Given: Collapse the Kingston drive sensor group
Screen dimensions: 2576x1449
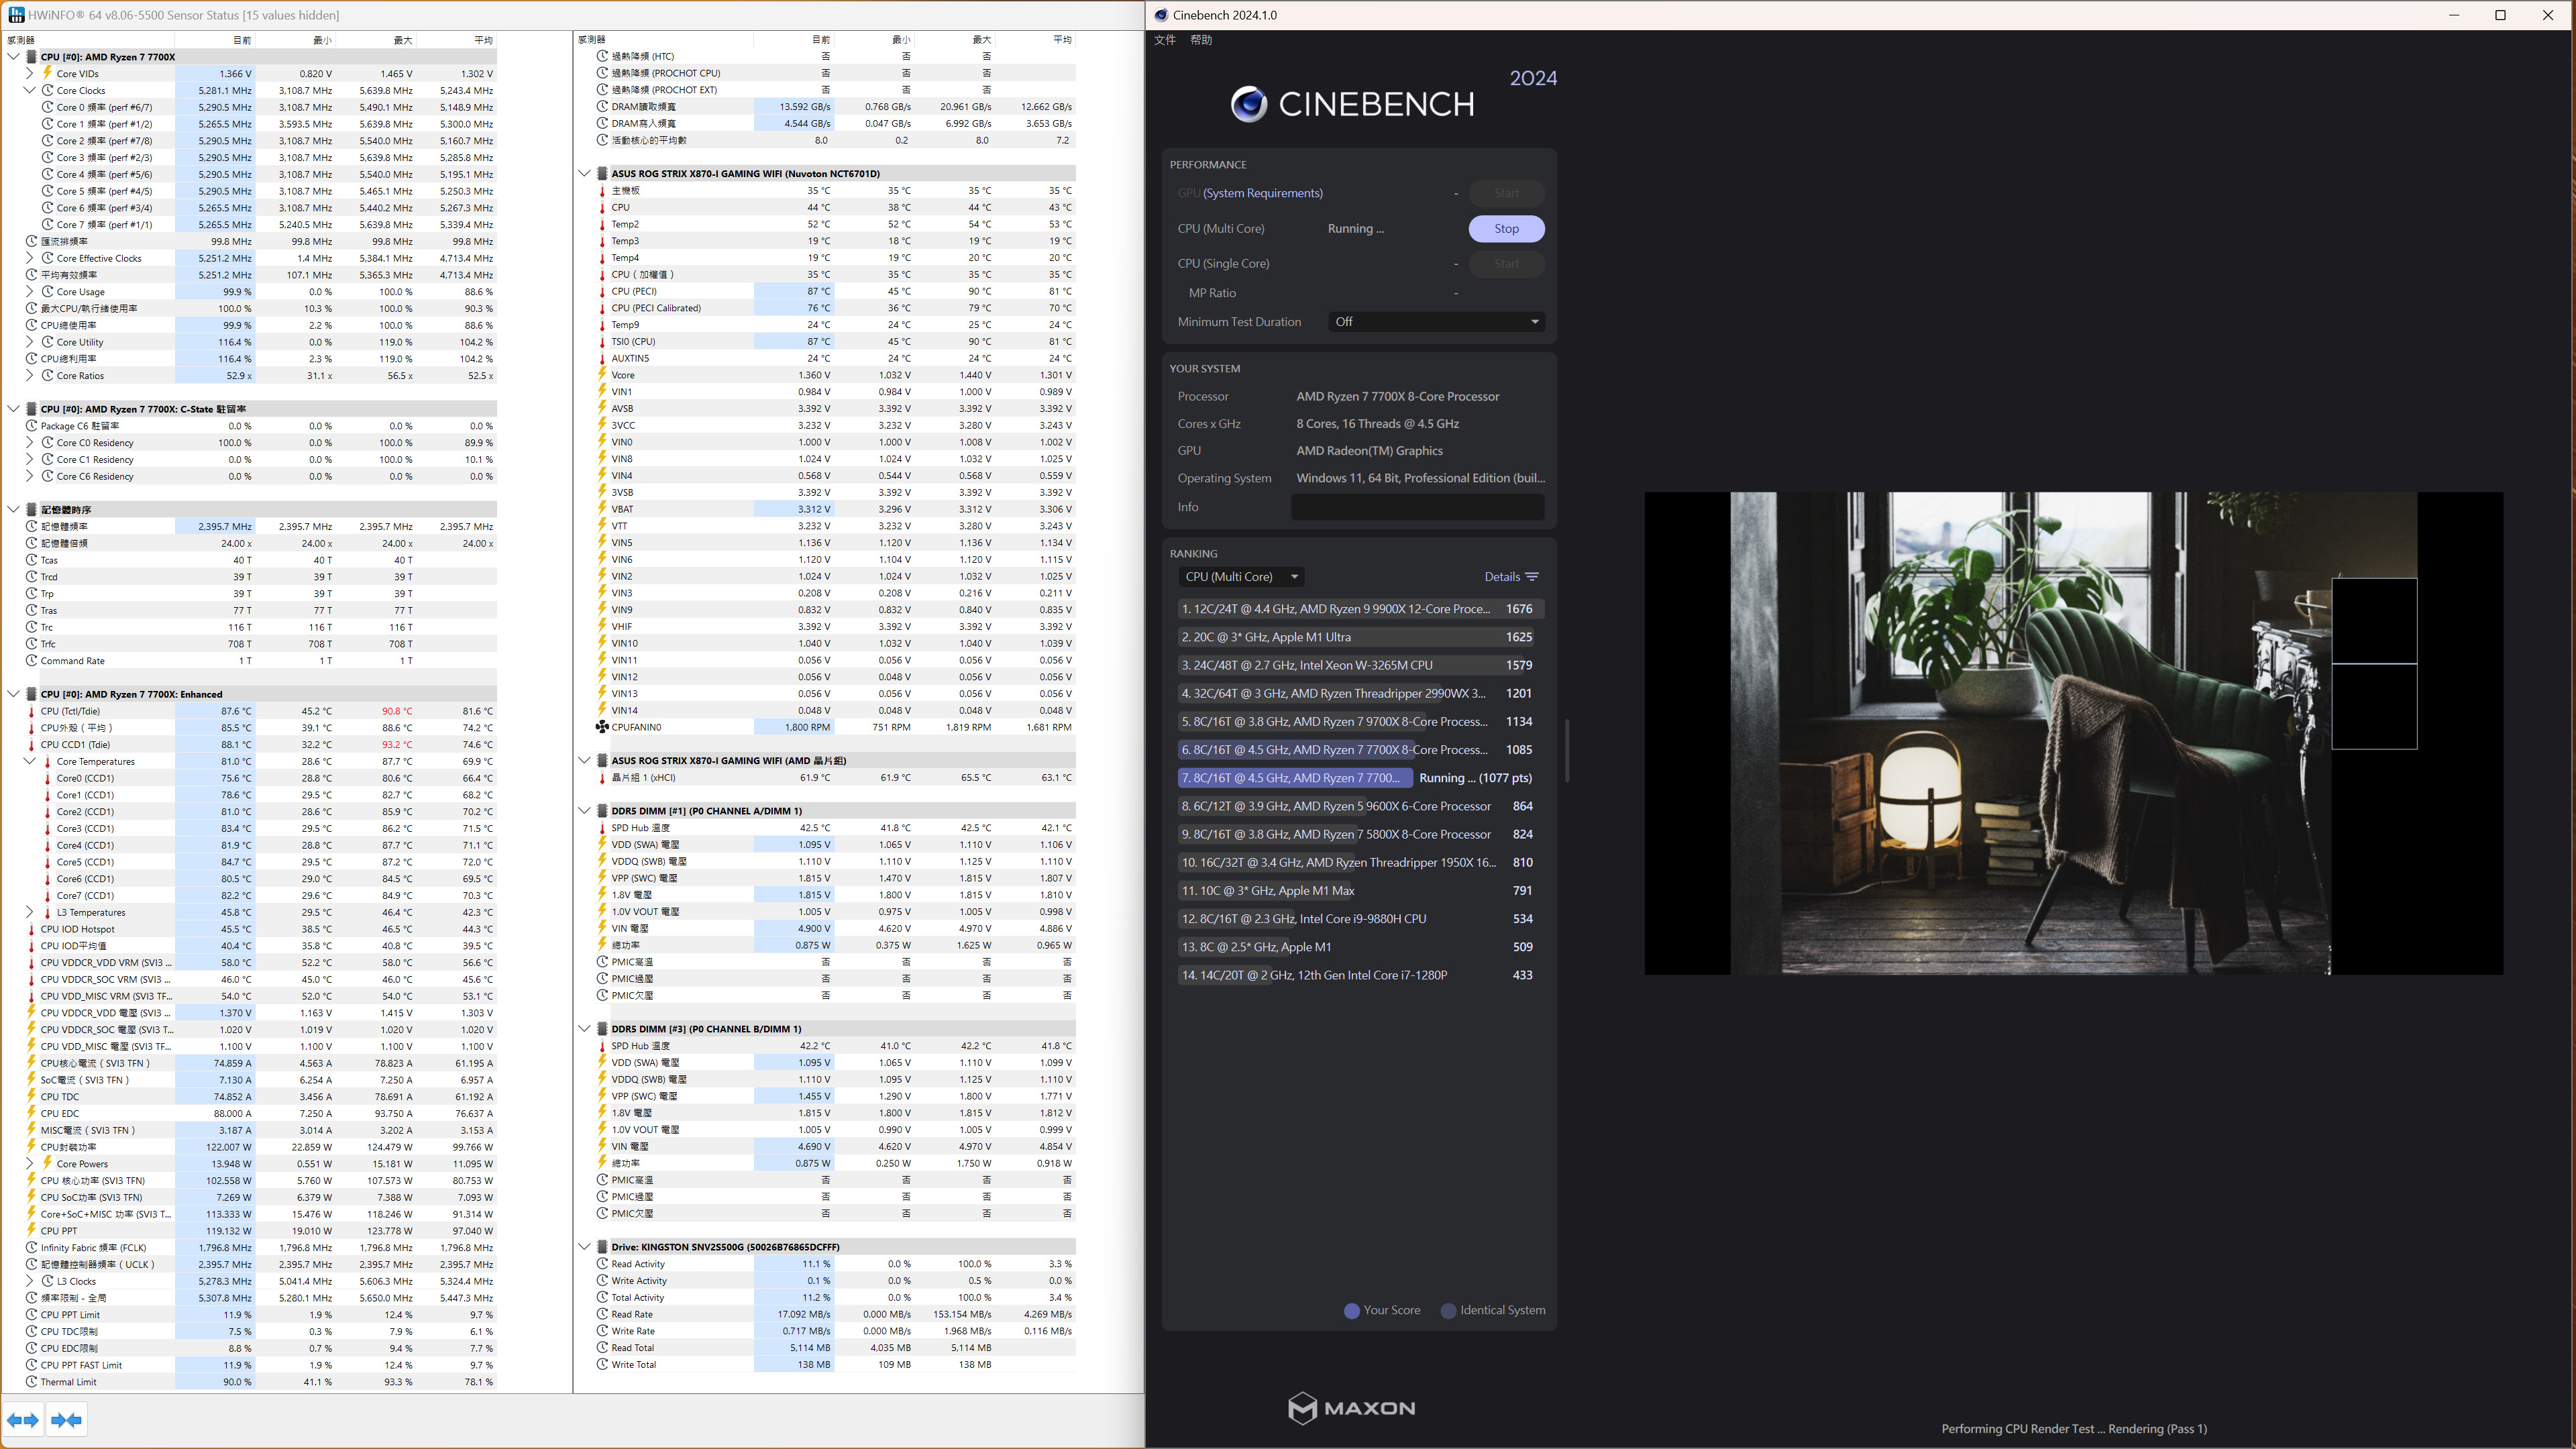Looking at the screenshot, I should 584,1247.
